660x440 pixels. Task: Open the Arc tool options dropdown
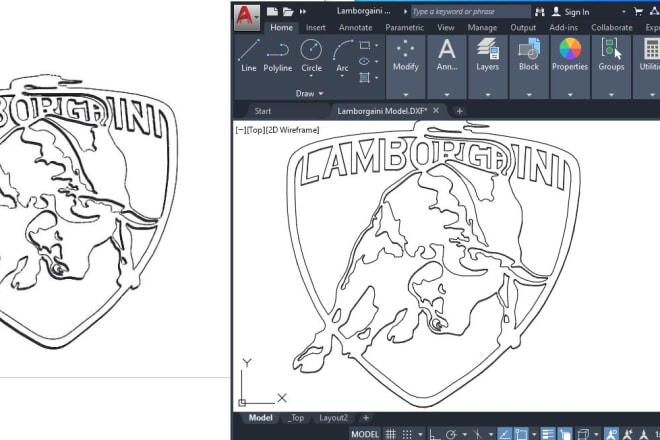coord(342,76)
